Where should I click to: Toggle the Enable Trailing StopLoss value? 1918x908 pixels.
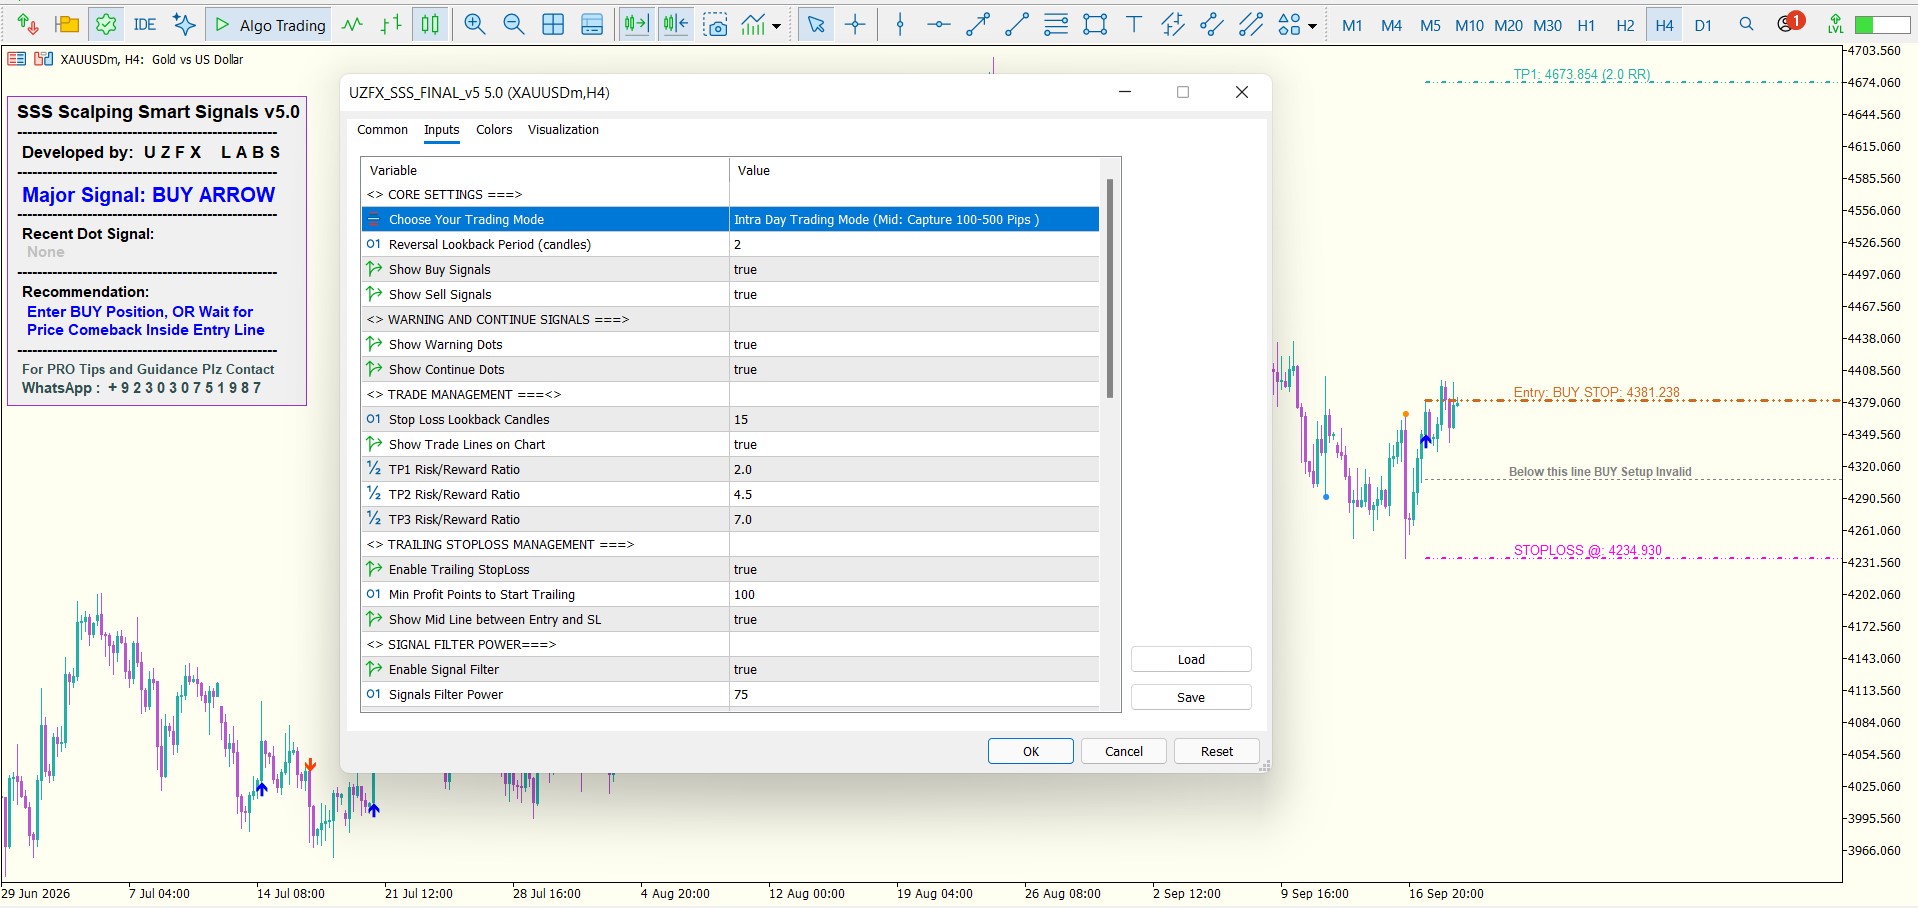(x=914, y=570)
